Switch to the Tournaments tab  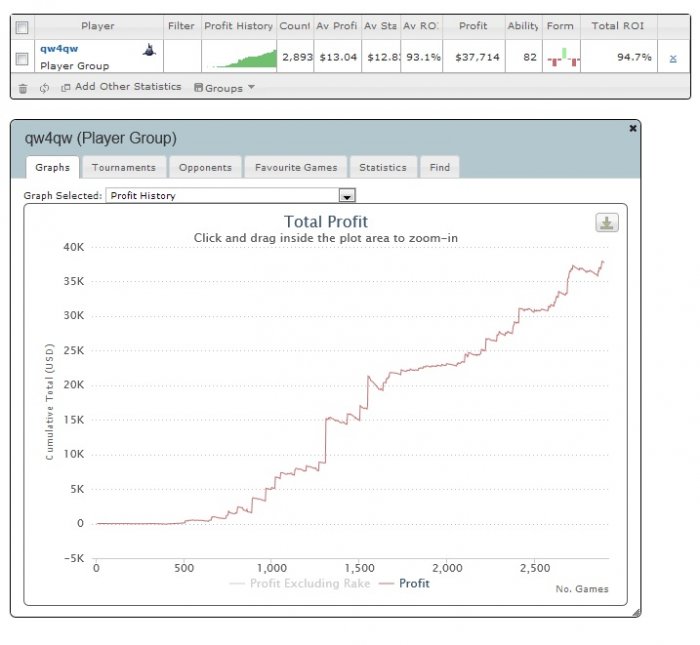coord(124,167)
